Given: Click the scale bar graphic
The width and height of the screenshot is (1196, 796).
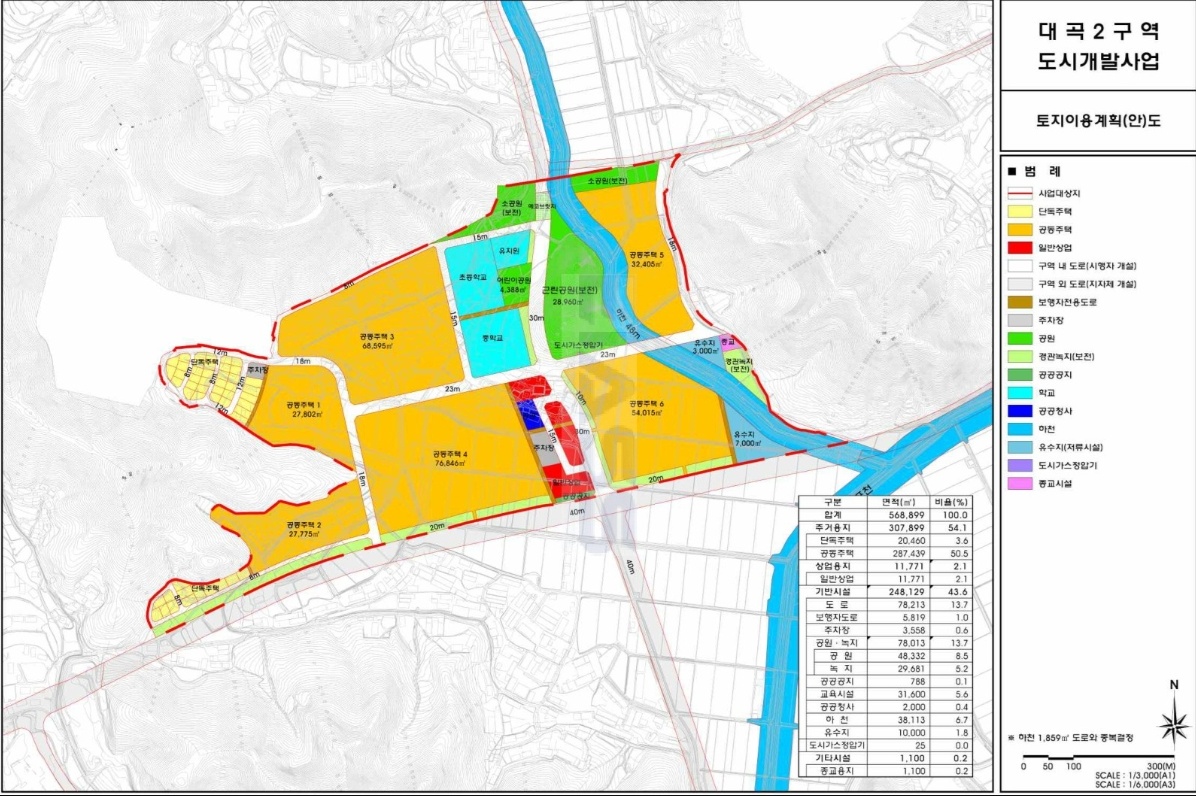Looking at the screenshot, I should pos(1099,756).
